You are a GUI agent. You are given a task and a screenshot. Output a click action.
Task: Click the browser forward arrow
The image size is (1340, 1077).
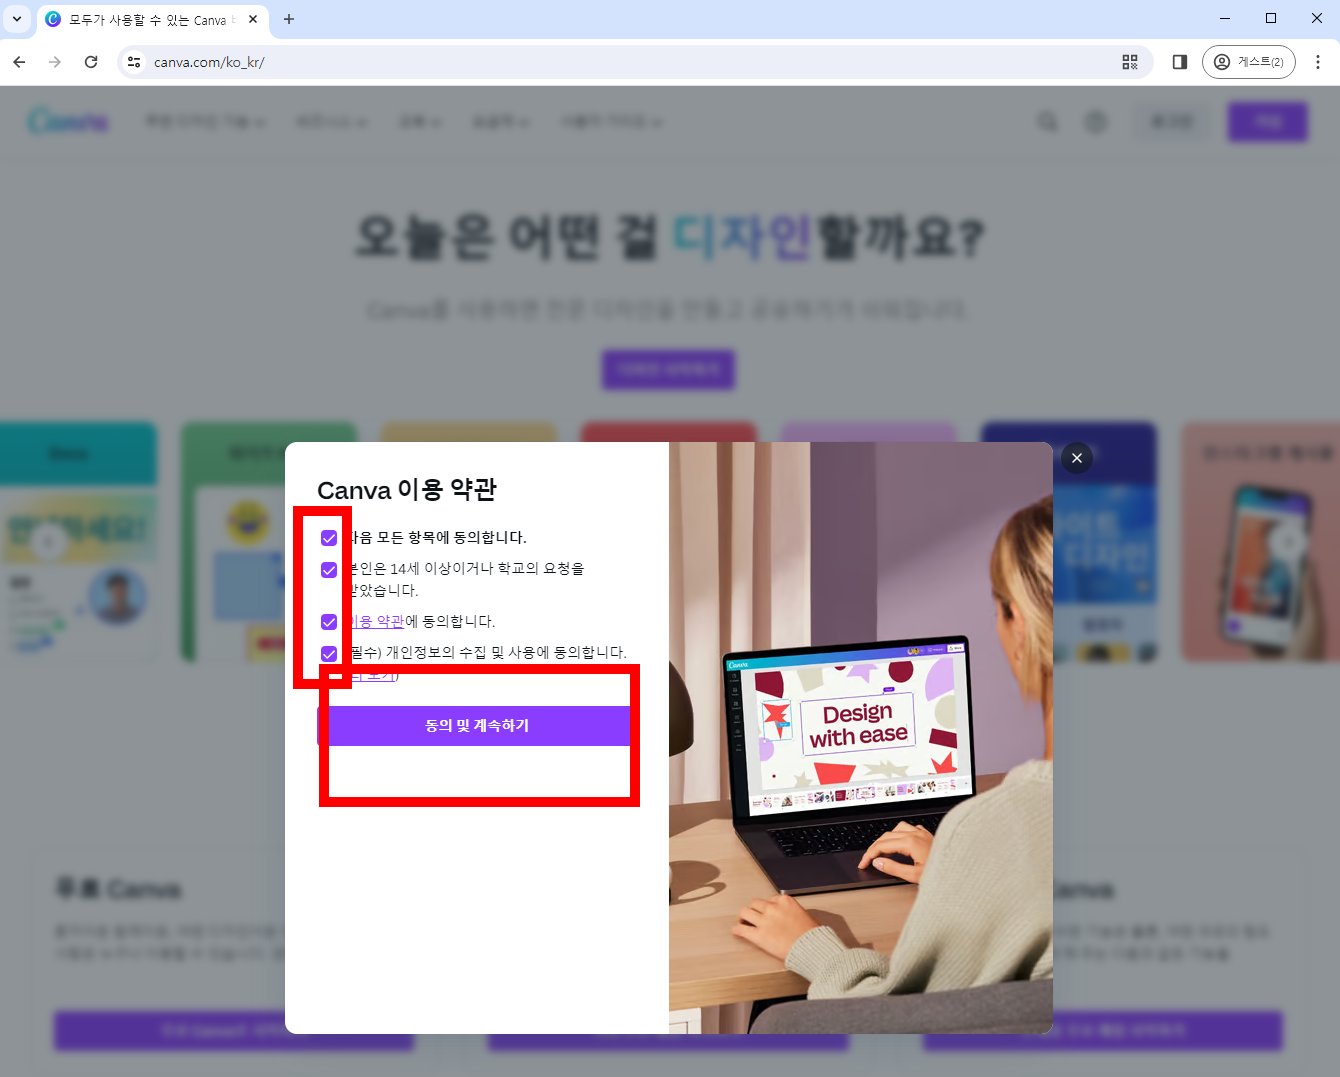coord(55,62)
